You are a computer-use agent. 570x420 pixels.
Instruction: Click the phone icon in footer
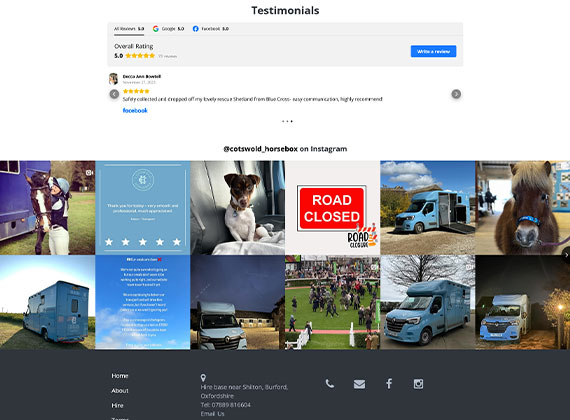coord(330,384)
